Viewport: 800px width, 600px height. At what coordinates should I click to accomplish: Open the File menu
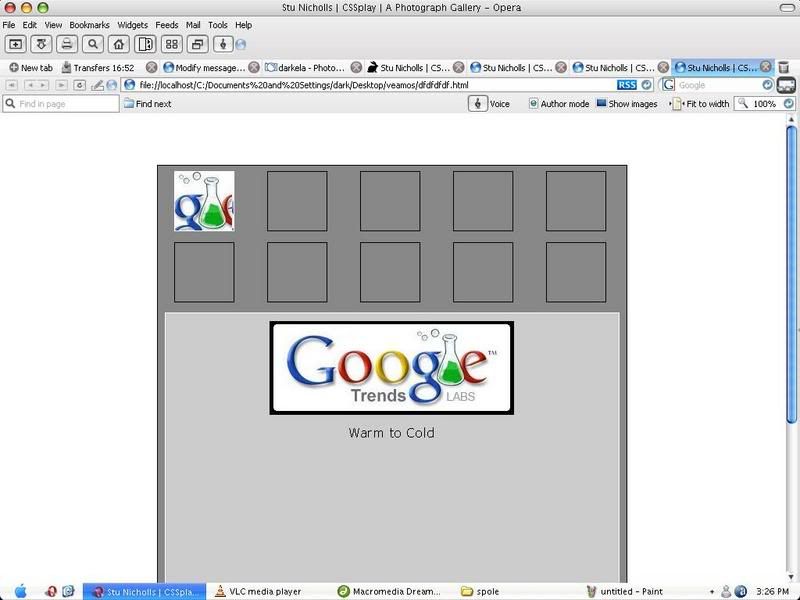coord(9,25)
